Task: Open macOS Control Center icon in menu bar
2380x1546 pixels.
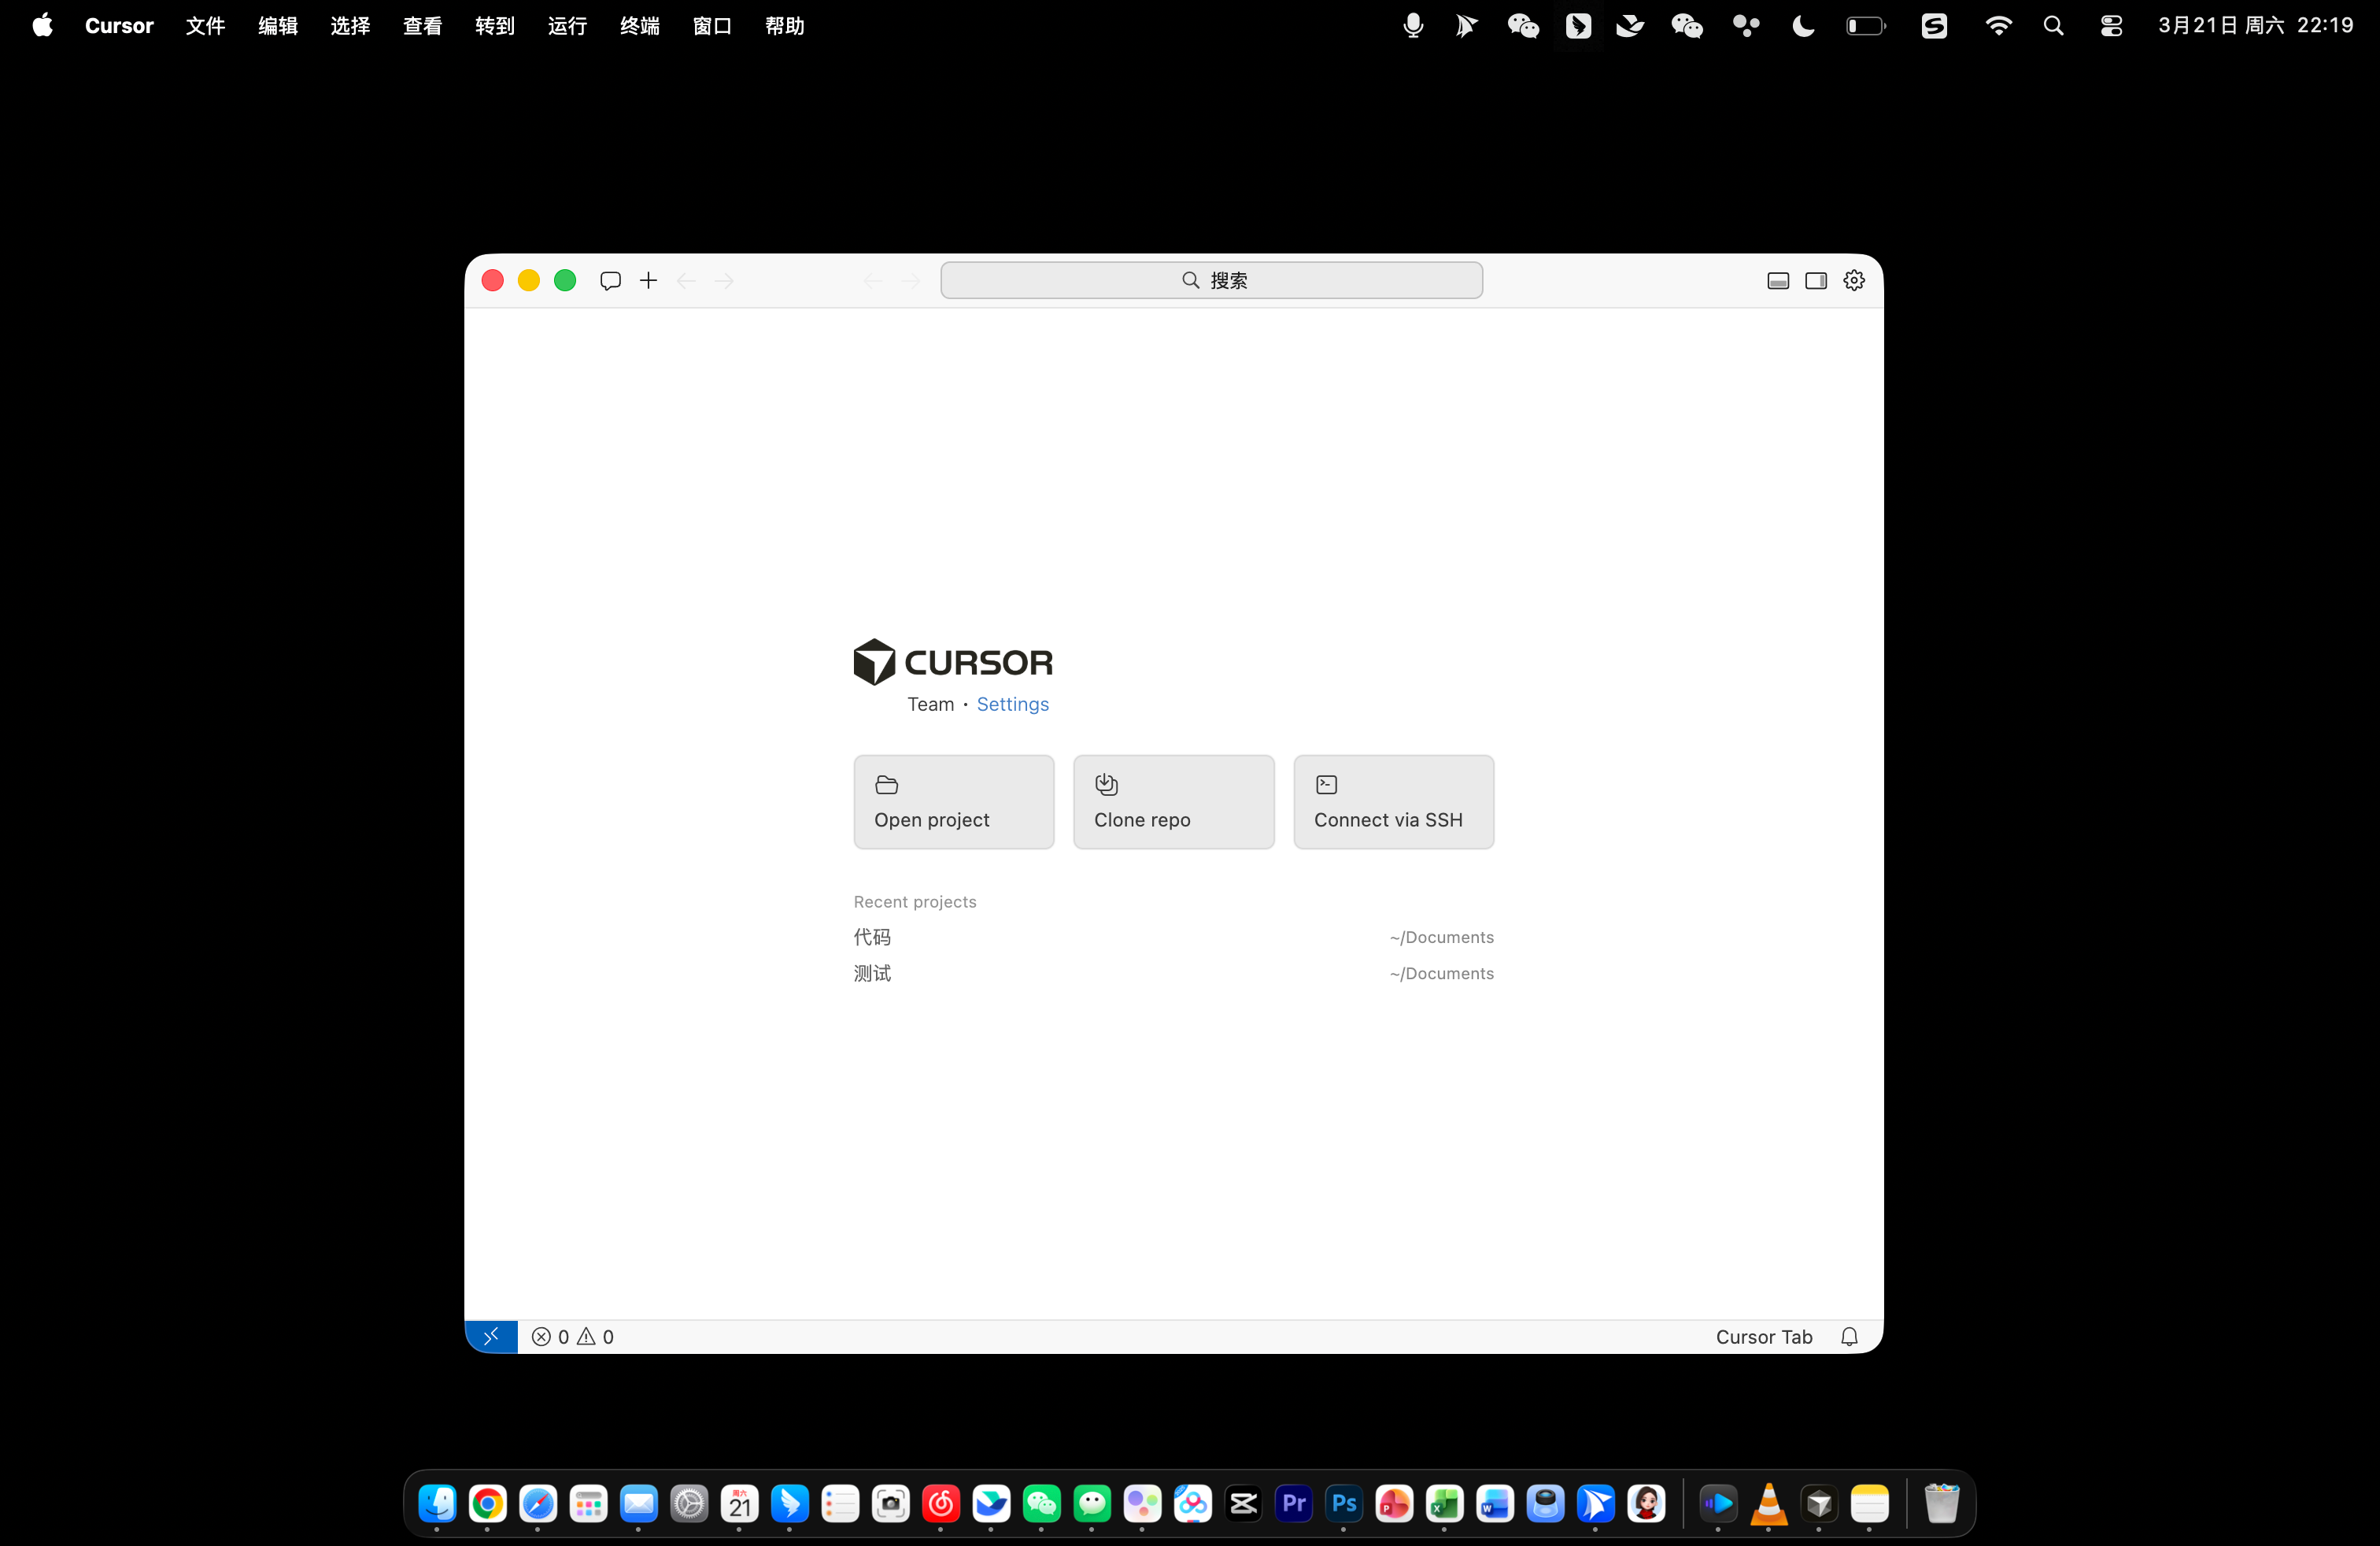Action: (2110, 26)
